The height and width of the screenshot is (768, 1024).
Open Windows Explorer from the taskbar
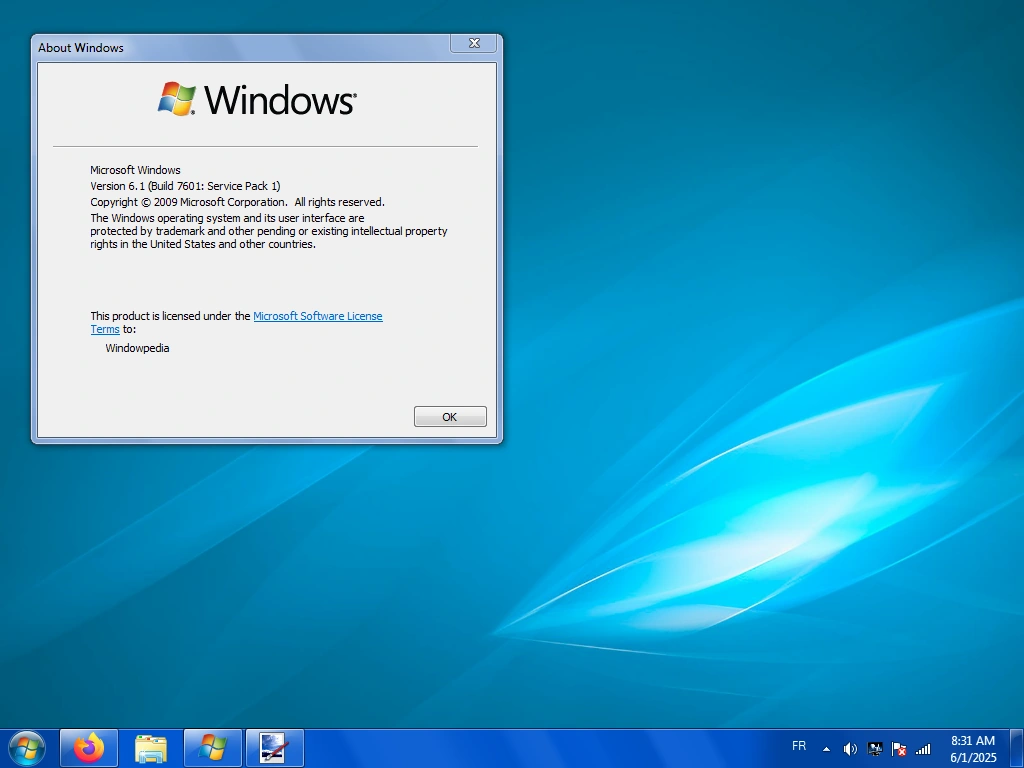[x=151, y=748]
